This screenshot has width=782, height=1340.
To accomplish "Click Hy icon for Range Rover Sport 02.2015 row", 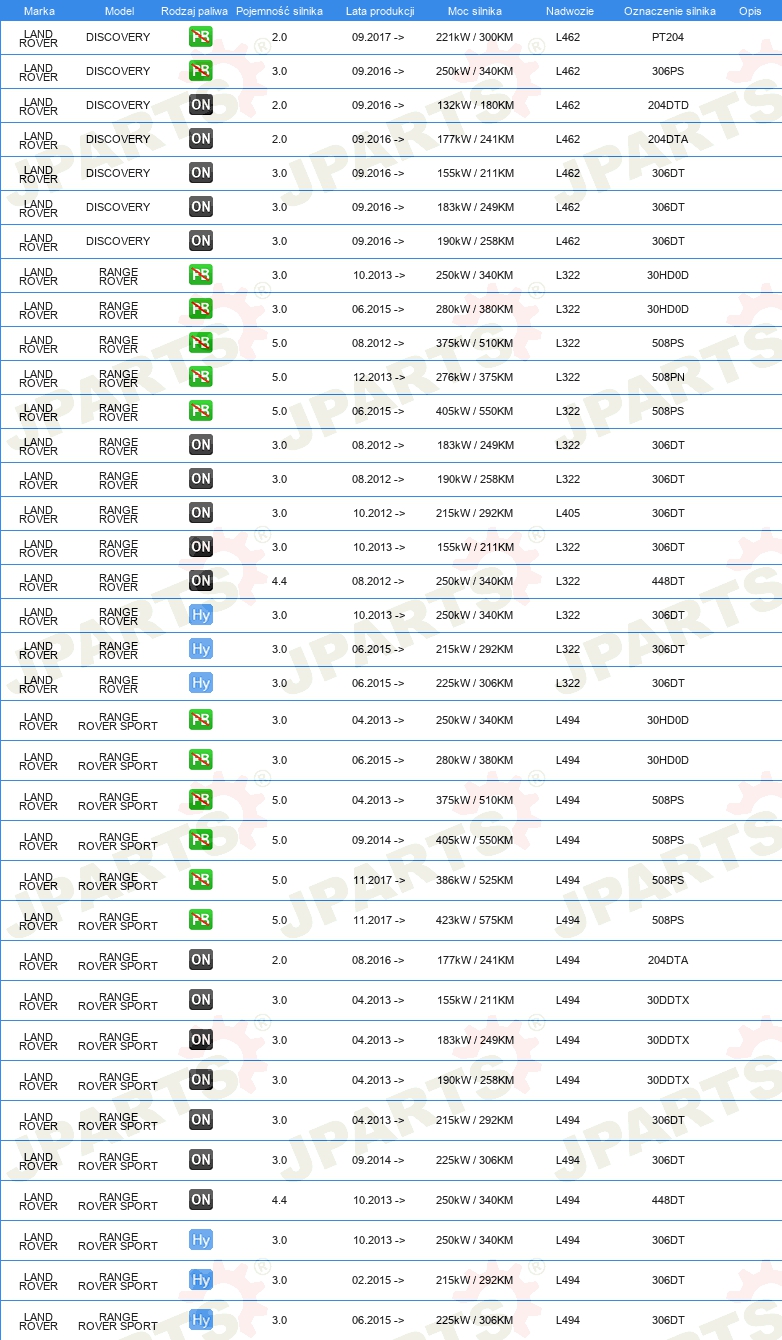I will coord(201,1280).
